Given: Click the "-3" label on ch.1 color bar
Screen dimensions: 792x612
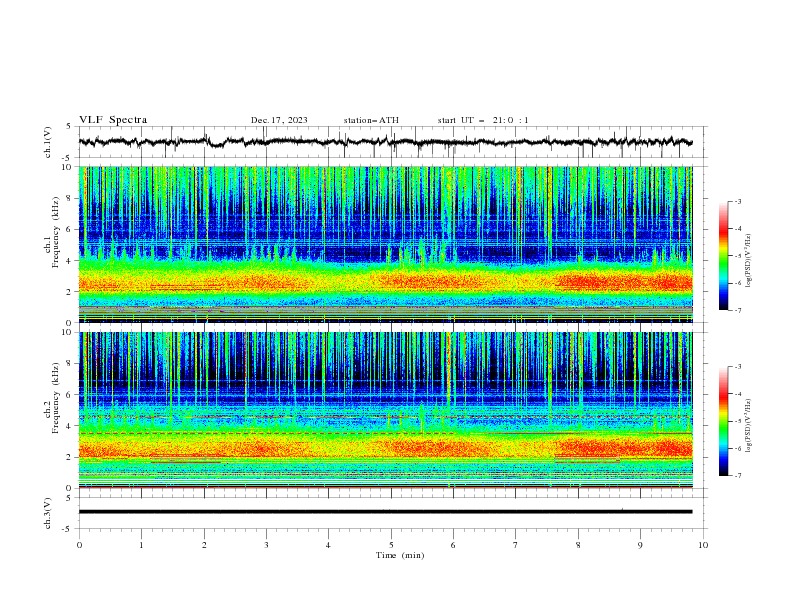Looking at the screenshot, I should coord(737,201).
